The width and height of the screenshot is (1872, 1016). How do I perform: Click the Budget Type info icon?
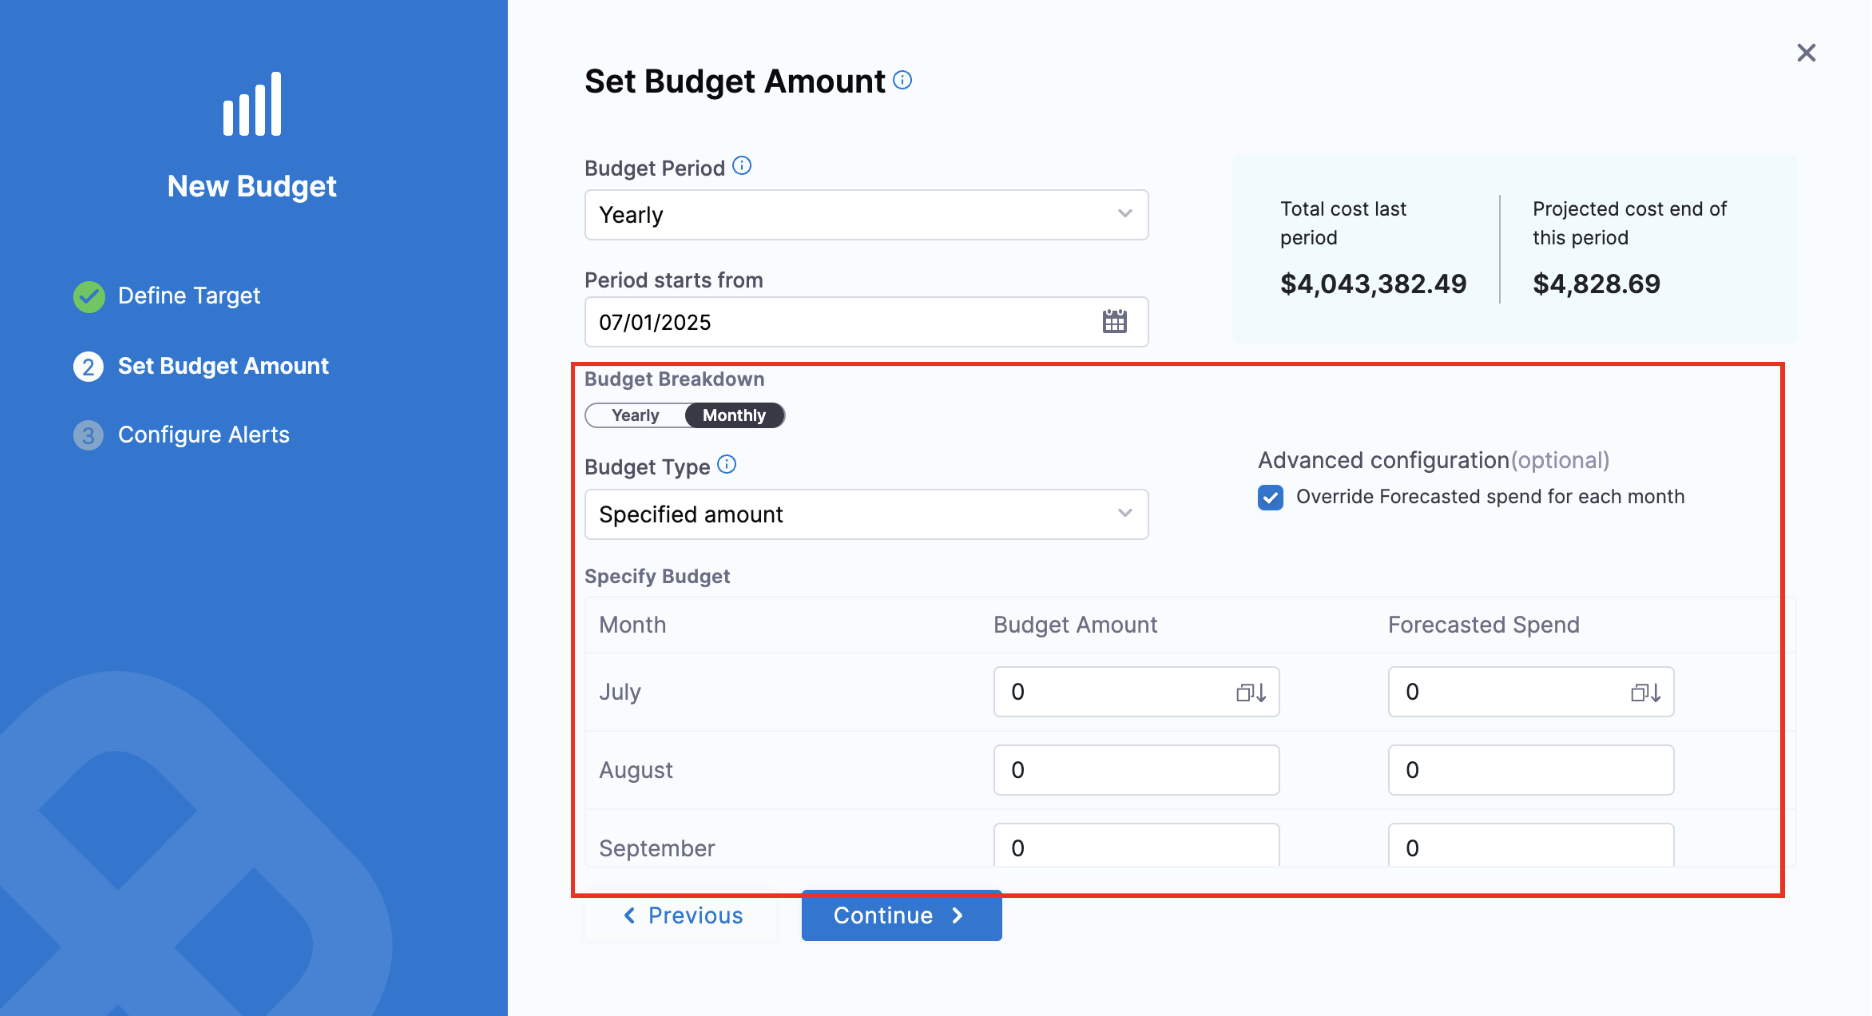[727, 465]
